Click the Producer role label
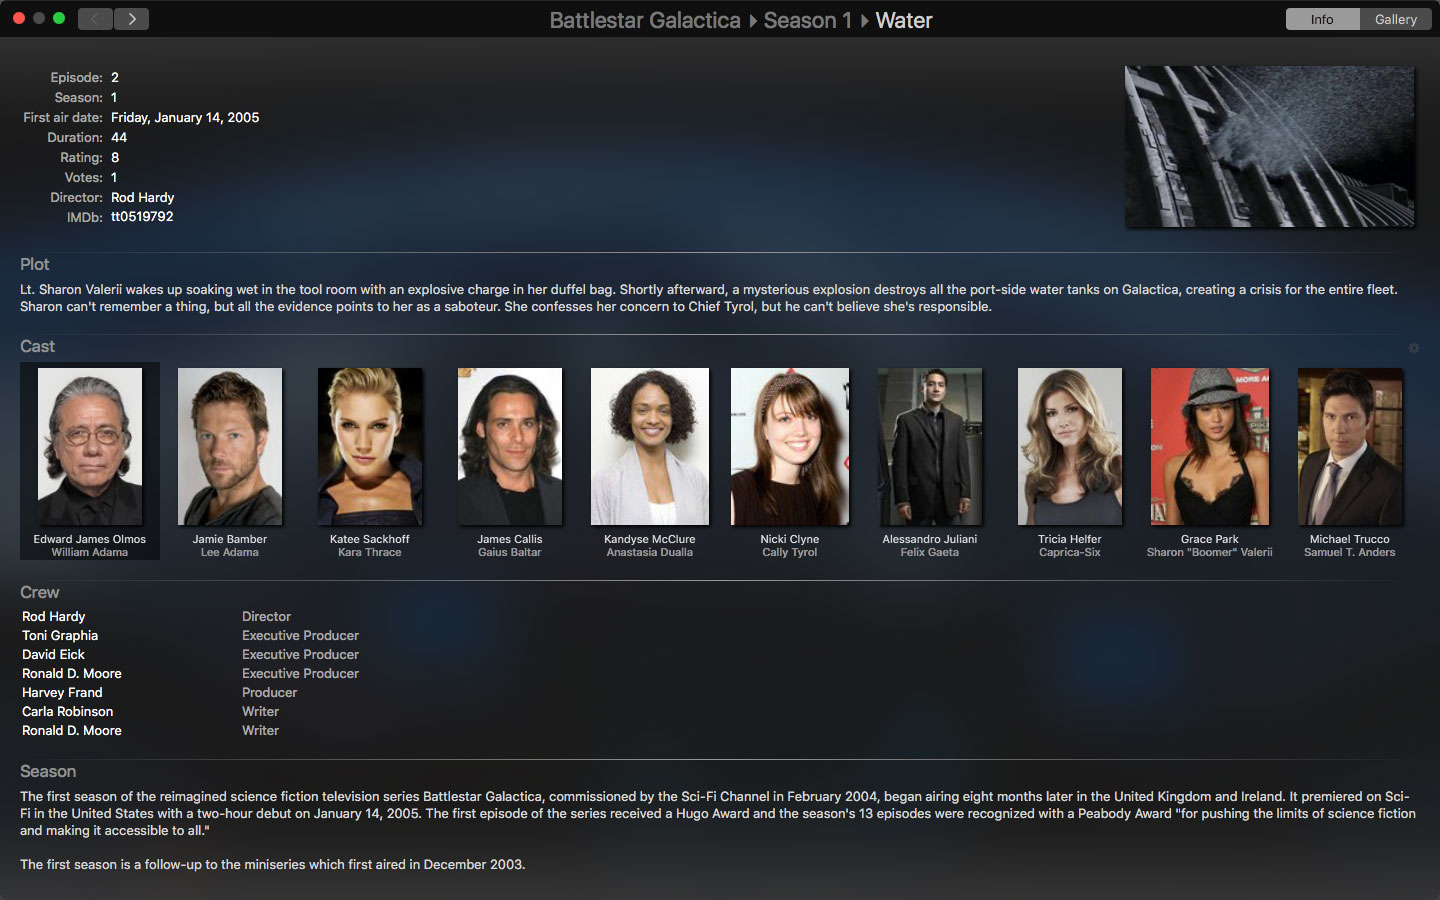Image resolution: width=1440 pixels, height=900 pixels. pos(270,692)
